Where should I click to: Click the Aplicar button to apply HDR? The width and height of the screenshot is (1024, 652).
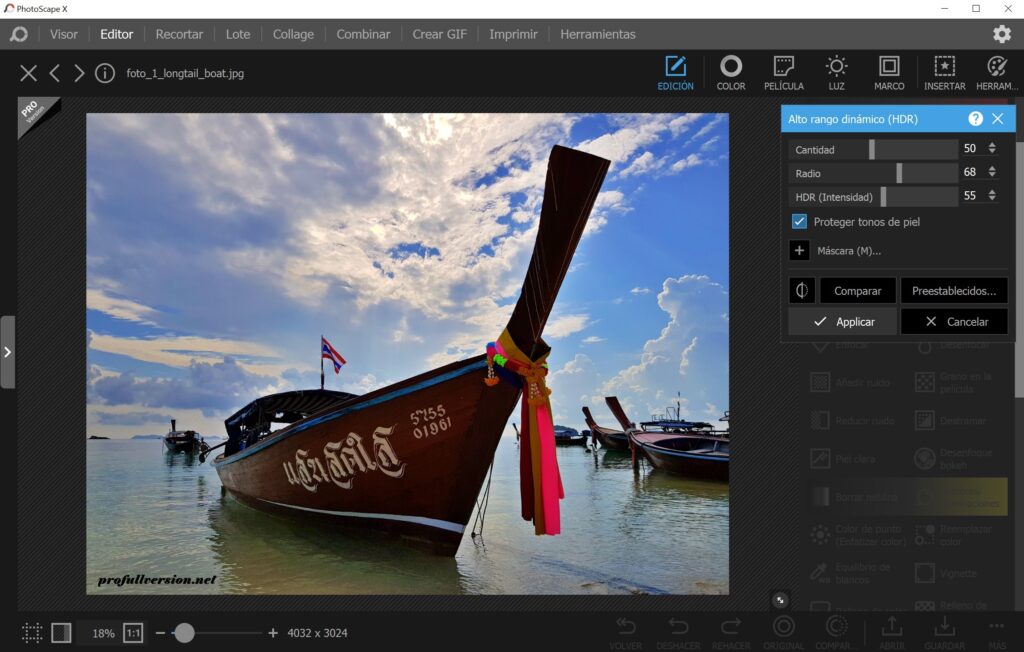point(843,321)
